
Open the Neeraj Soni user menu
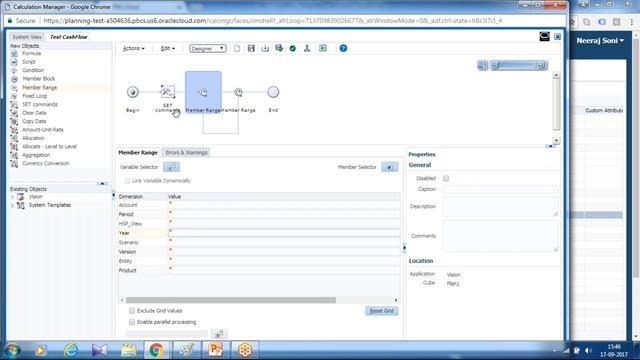600,40
